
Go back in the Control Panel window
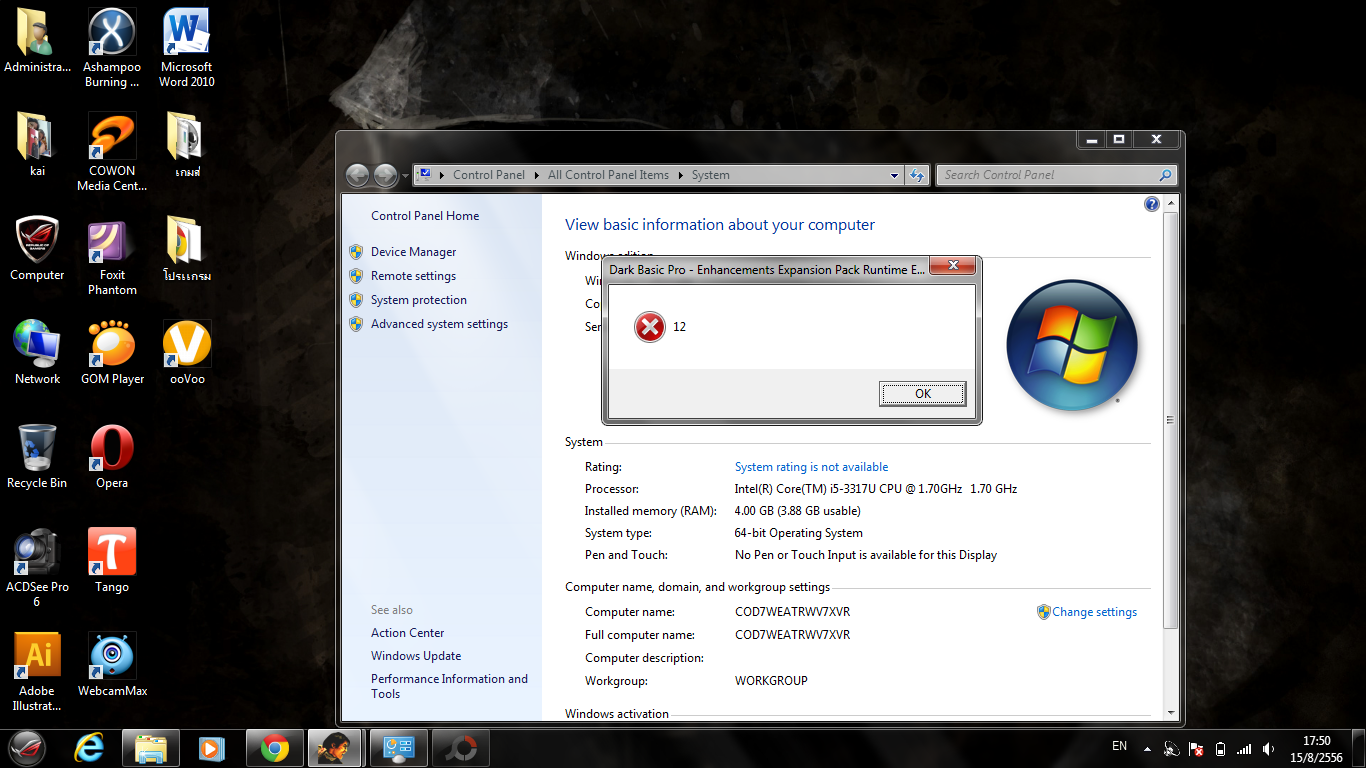(x=358, y=175)
